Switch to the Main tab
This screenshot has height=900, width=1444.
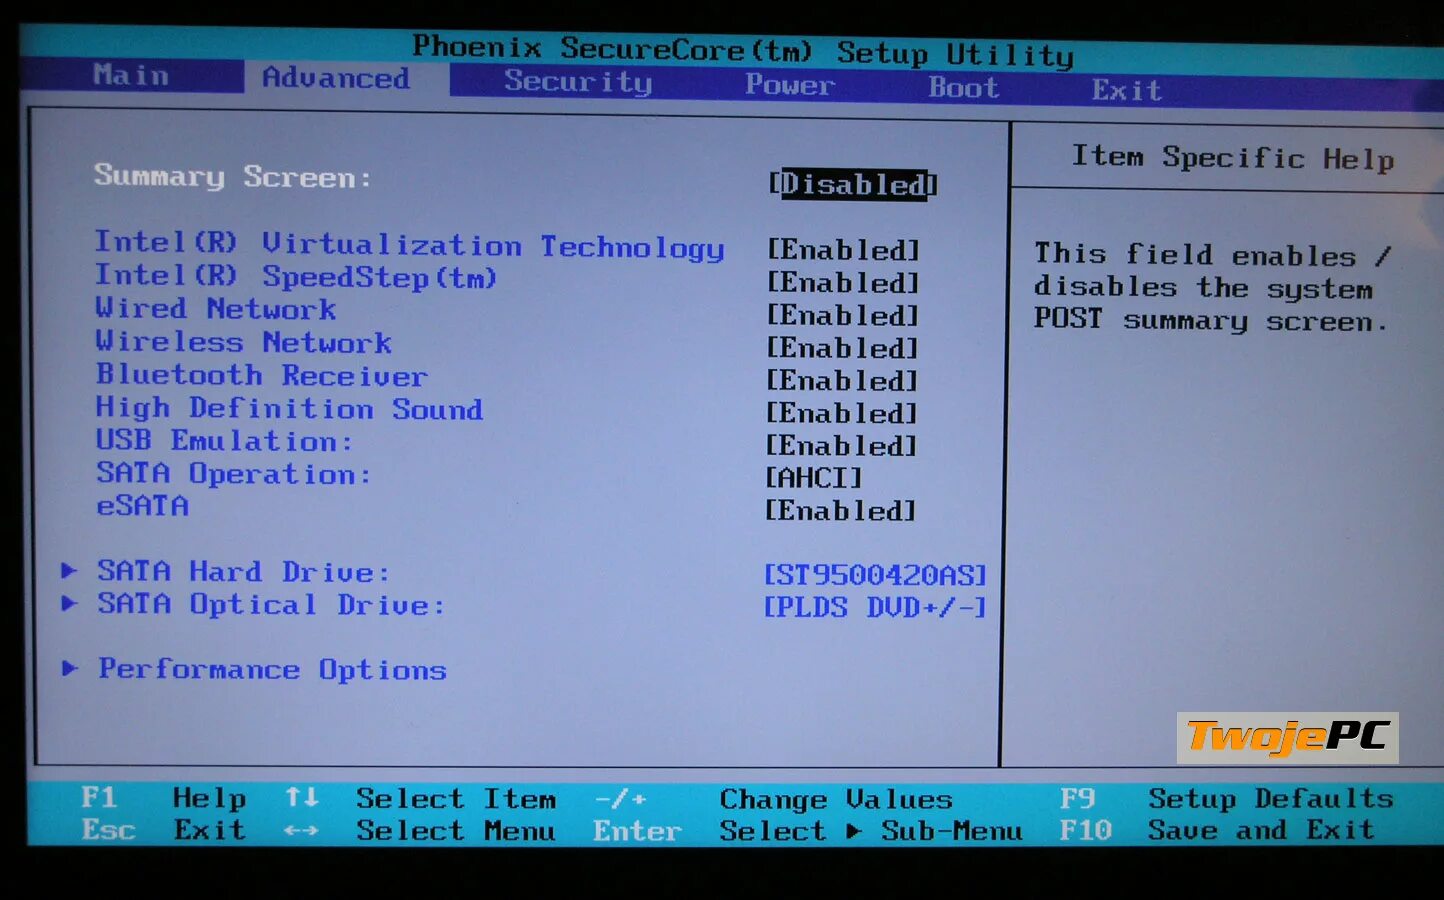pos(131,75)
